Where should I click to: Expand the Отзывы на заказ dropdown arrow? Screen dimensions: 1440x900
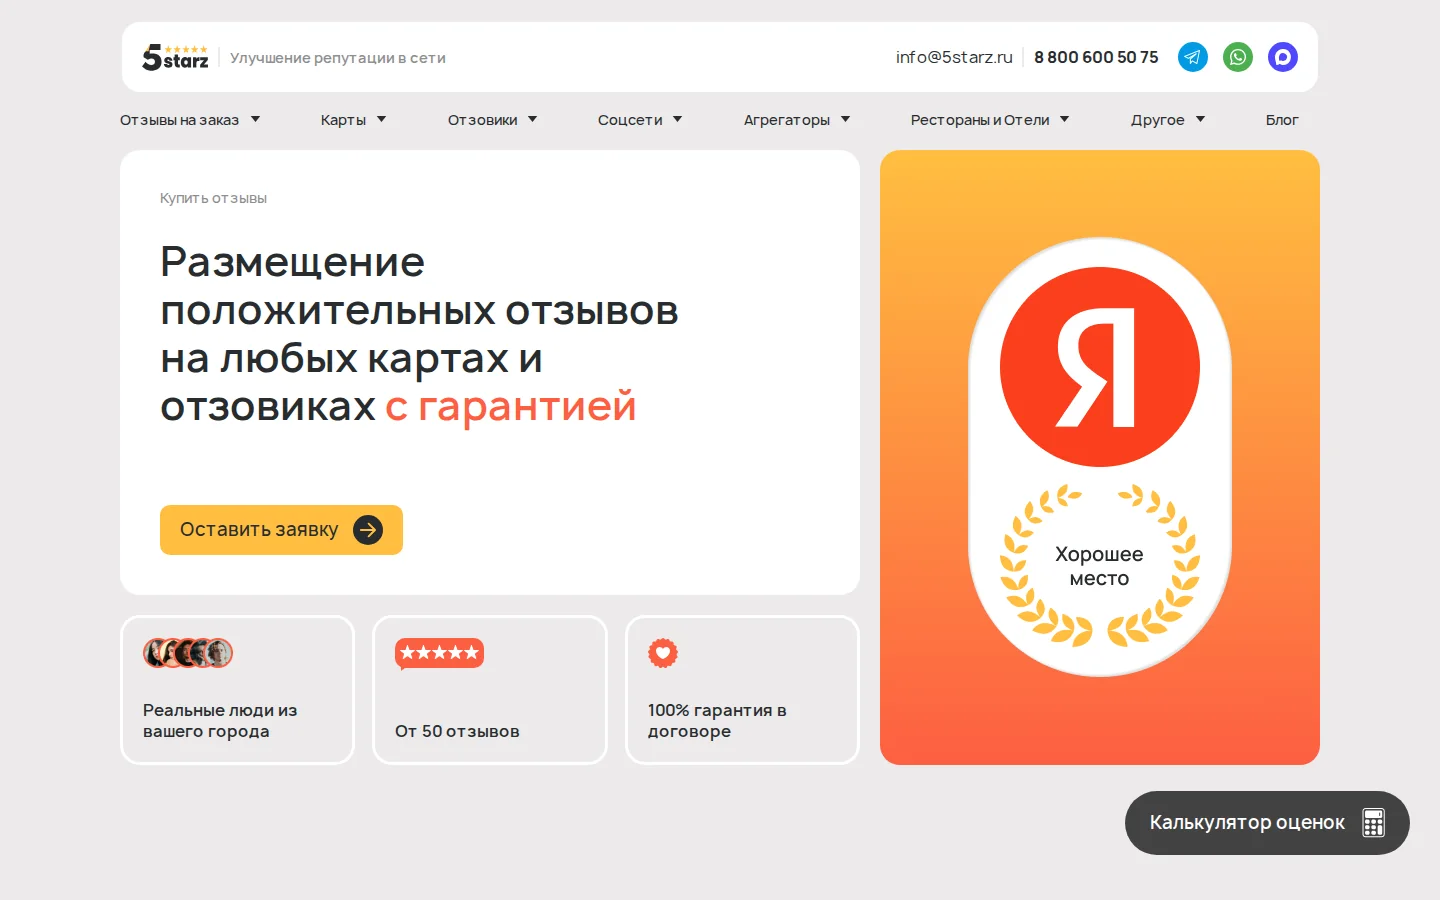click(255, 119)
